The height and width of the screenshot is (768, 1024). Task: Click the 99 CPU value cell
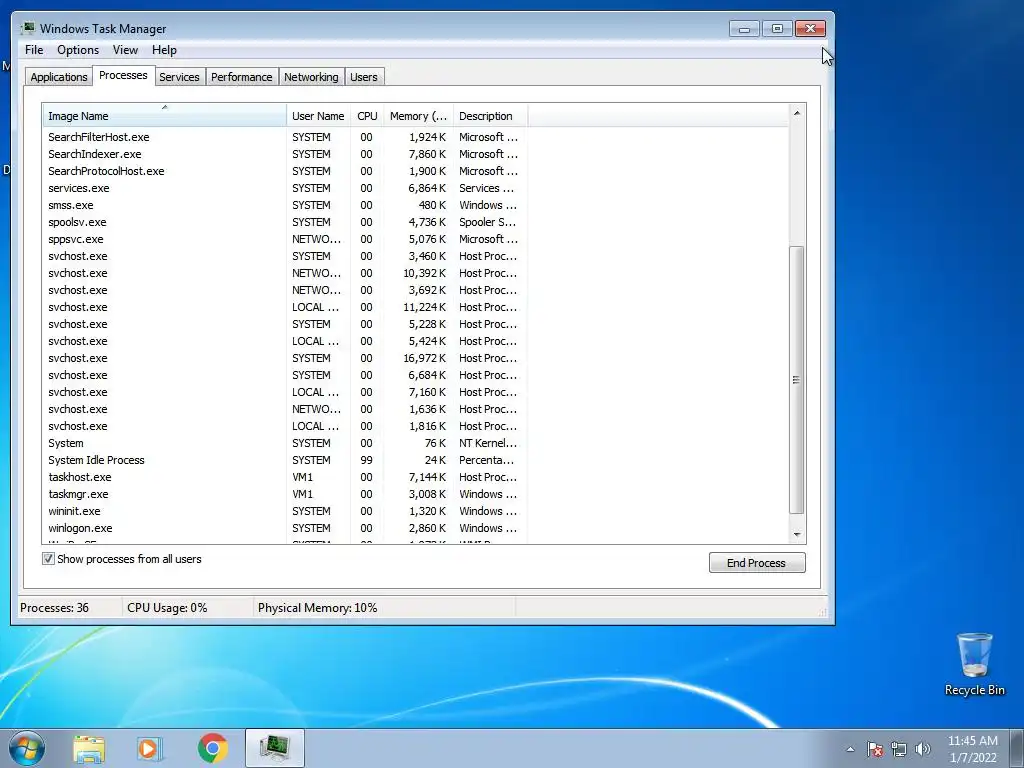[x=366, y=460]
